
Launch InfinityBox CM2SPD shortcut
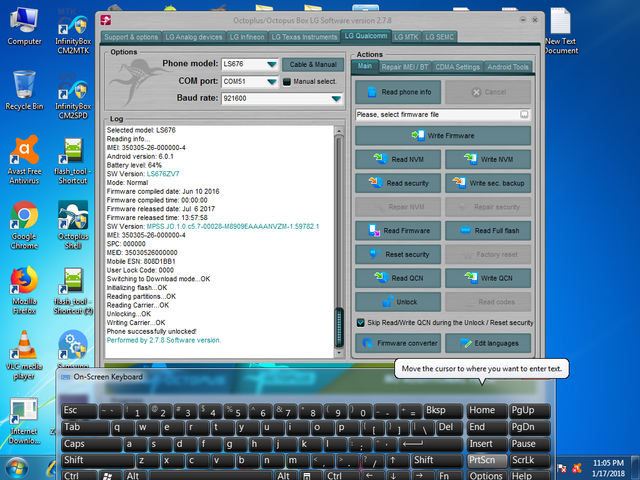coord(73,97)
